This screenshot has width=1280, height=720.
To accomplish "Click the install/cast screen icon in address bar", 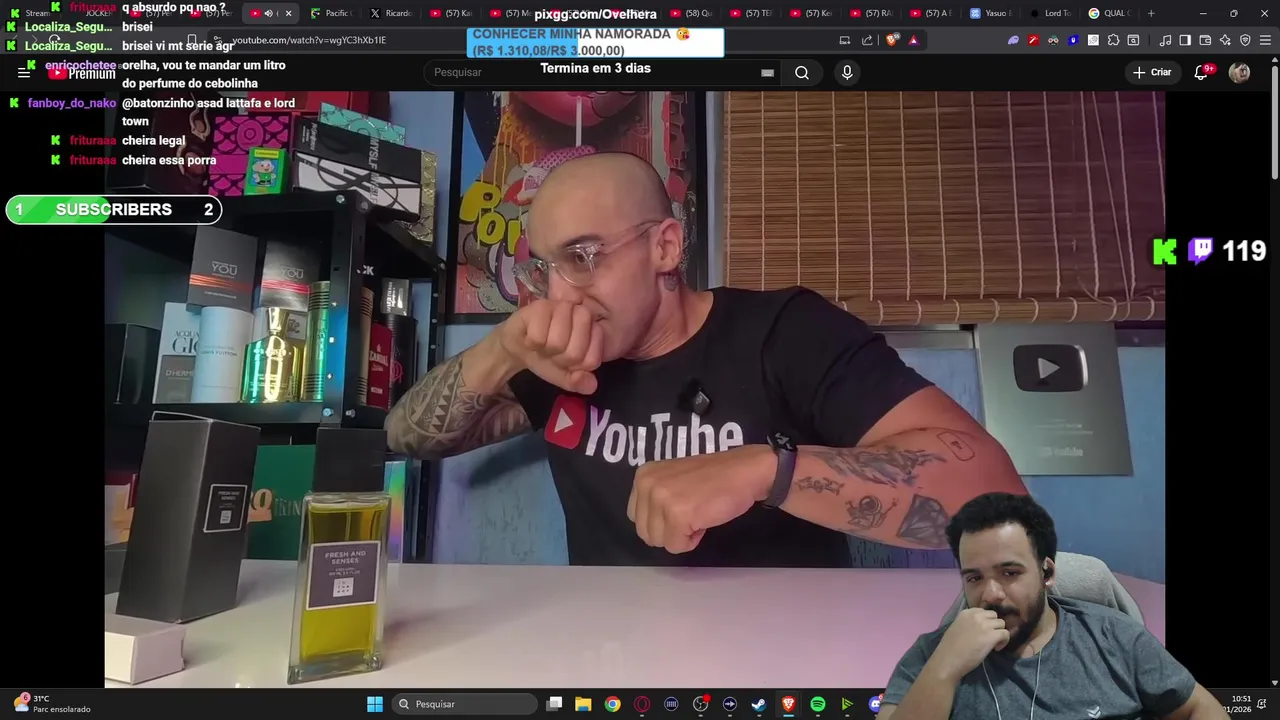I will pos(845,40).
